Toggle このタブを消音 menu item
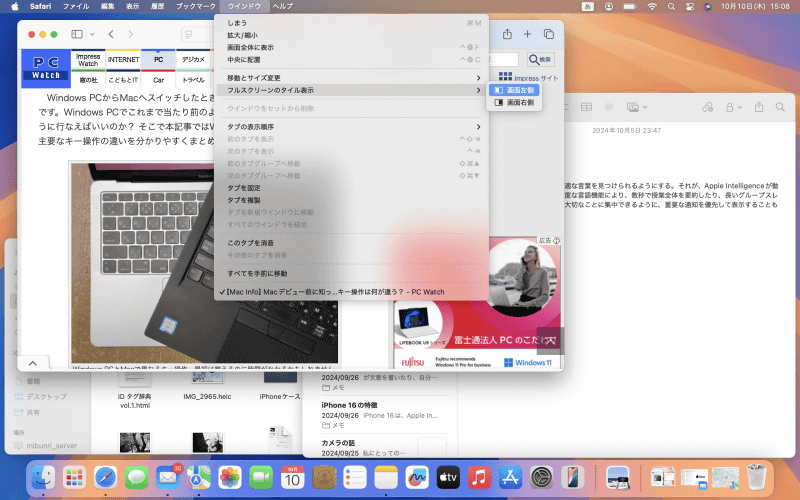This screenshot has width=800, height=500. point(351,243)
